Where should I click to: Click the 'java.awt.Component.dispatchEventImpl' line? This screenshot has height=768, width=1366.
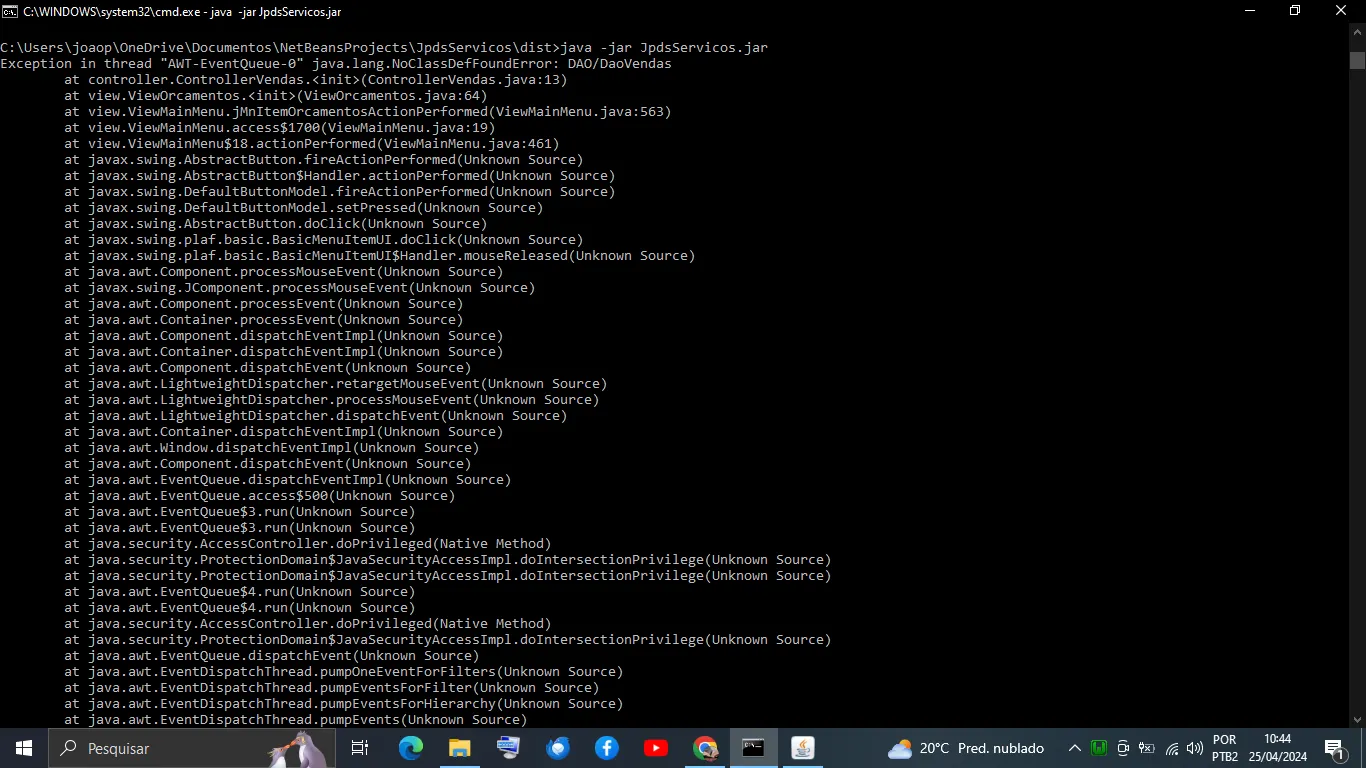[284, 336]
